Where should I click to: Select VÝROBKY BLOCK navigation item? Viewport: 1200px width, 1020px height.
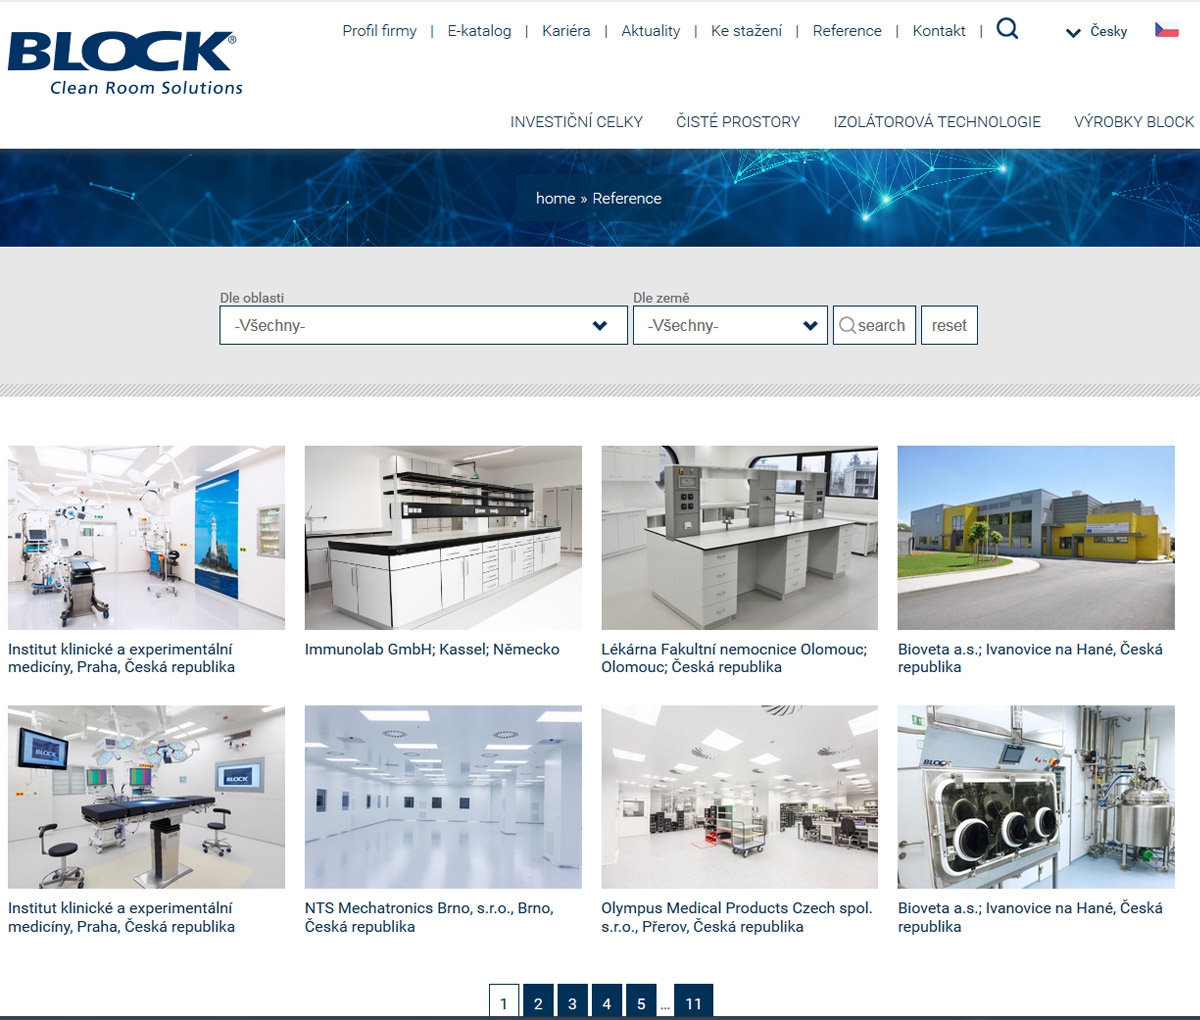pos(1134,122)
